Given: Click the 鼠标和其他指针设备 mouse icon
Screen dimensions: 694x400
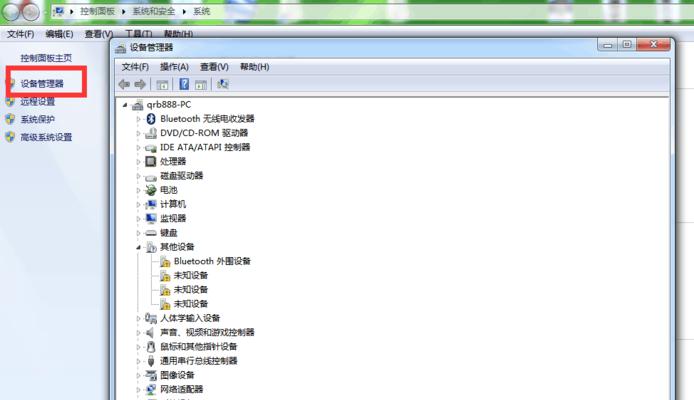Looking at the screenshot, I should tap(151, 346).
